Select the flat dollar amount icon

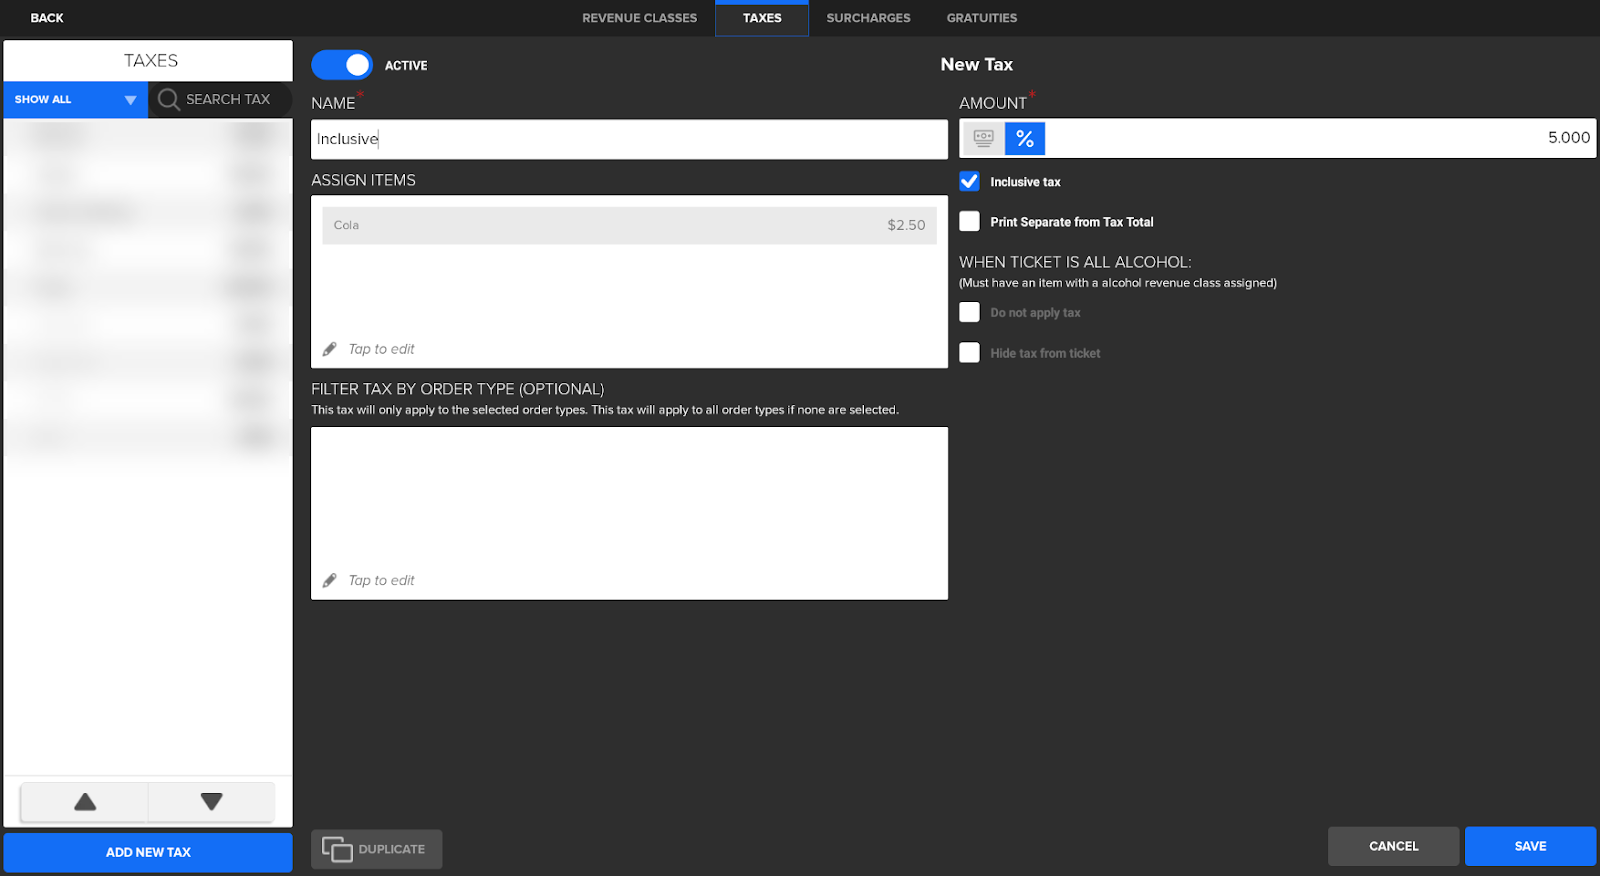point(983,139)
